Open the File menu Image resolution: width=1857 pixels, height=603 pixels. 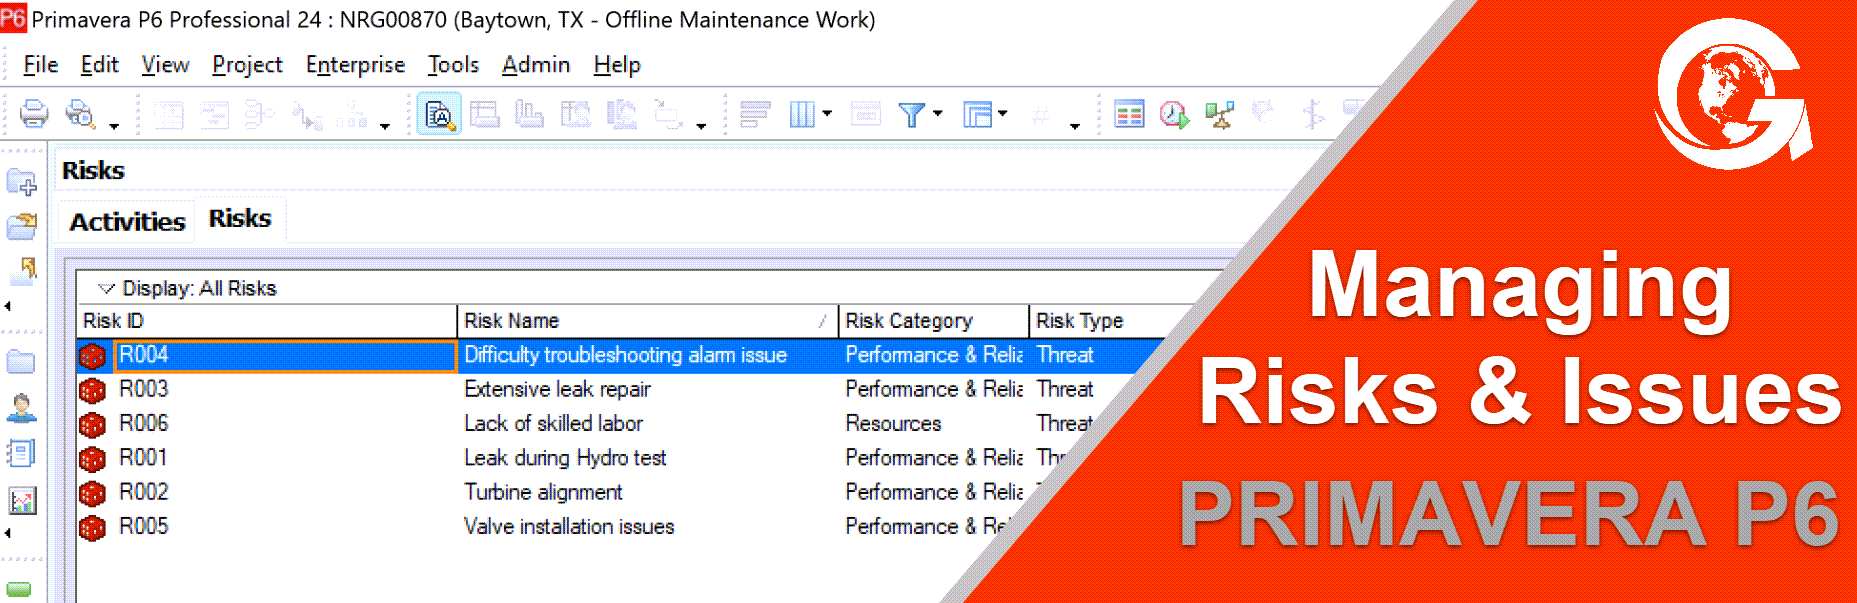point(40,65)
